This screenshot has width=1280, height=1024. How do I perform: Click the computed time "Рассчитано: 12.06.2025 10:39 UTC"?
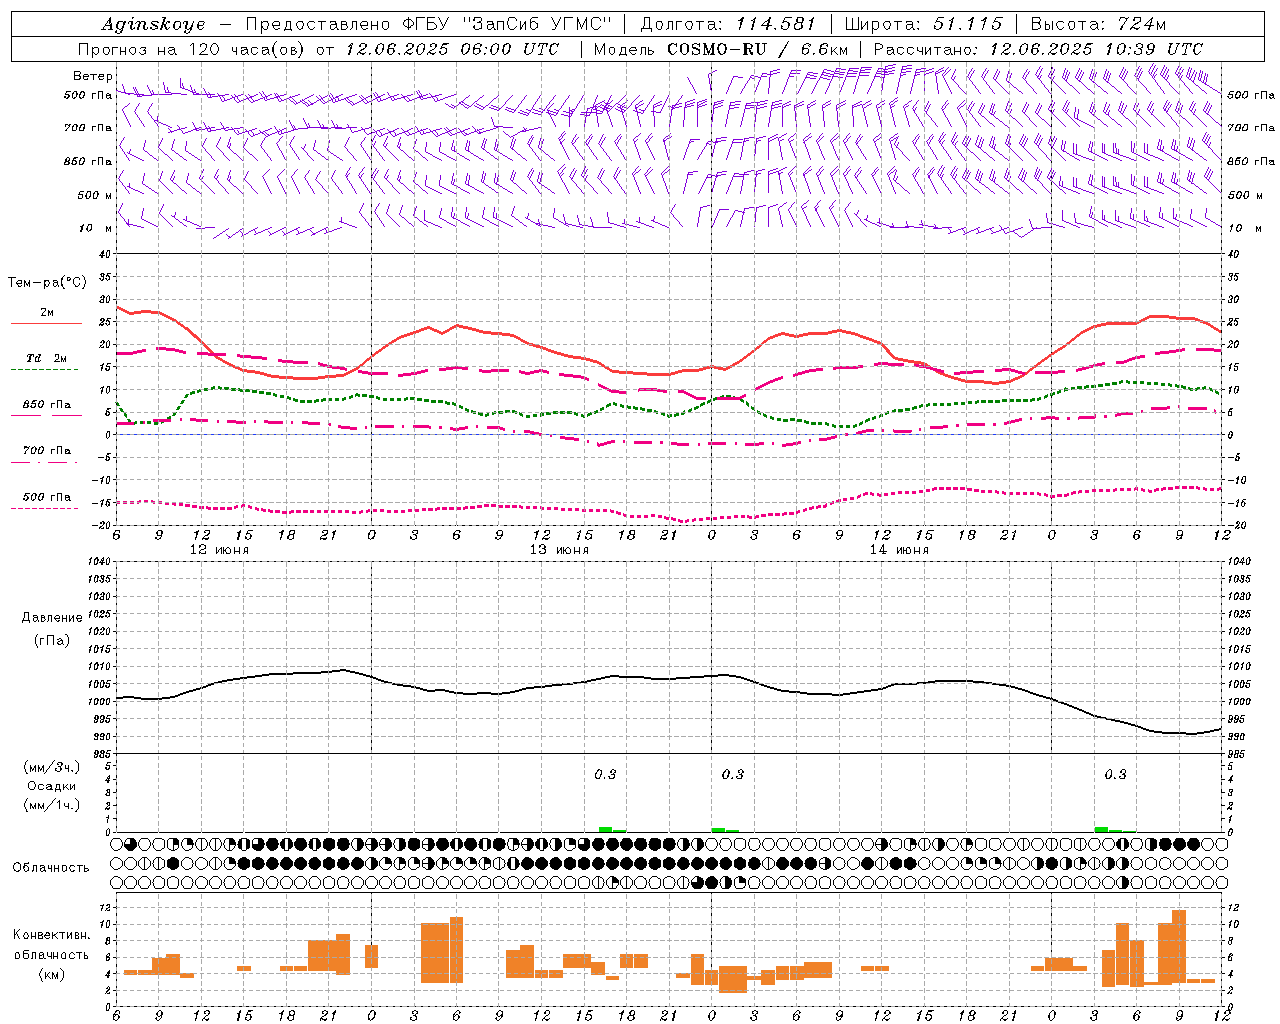tap(1038, 49)
